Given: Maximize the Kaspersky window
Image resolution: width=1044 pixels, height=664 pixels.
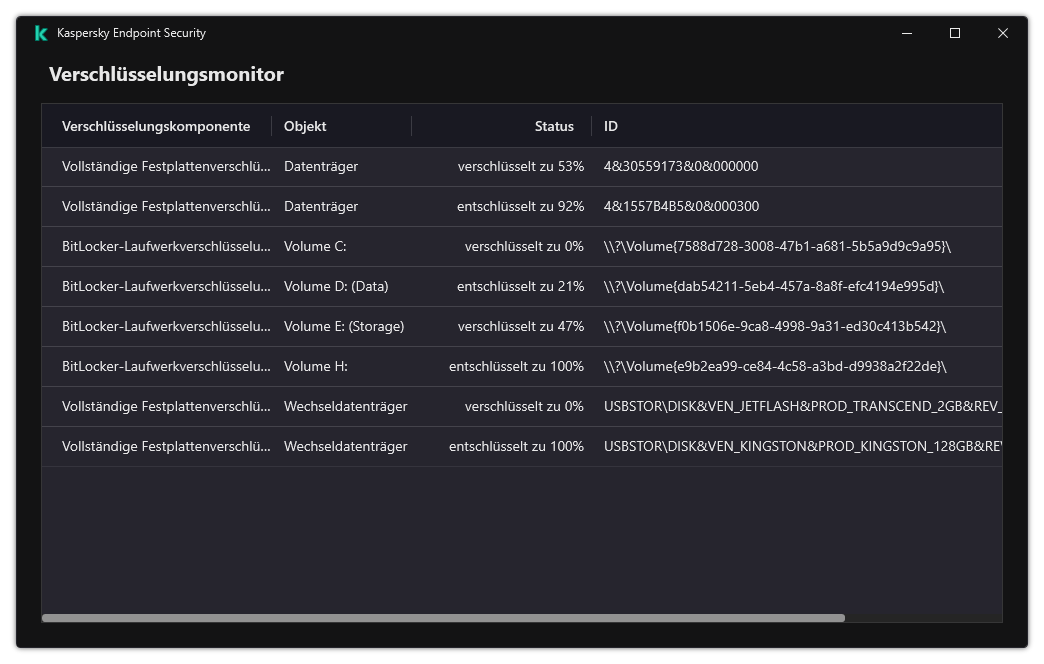Looking at the screenshot, I should tap(955, 33).
